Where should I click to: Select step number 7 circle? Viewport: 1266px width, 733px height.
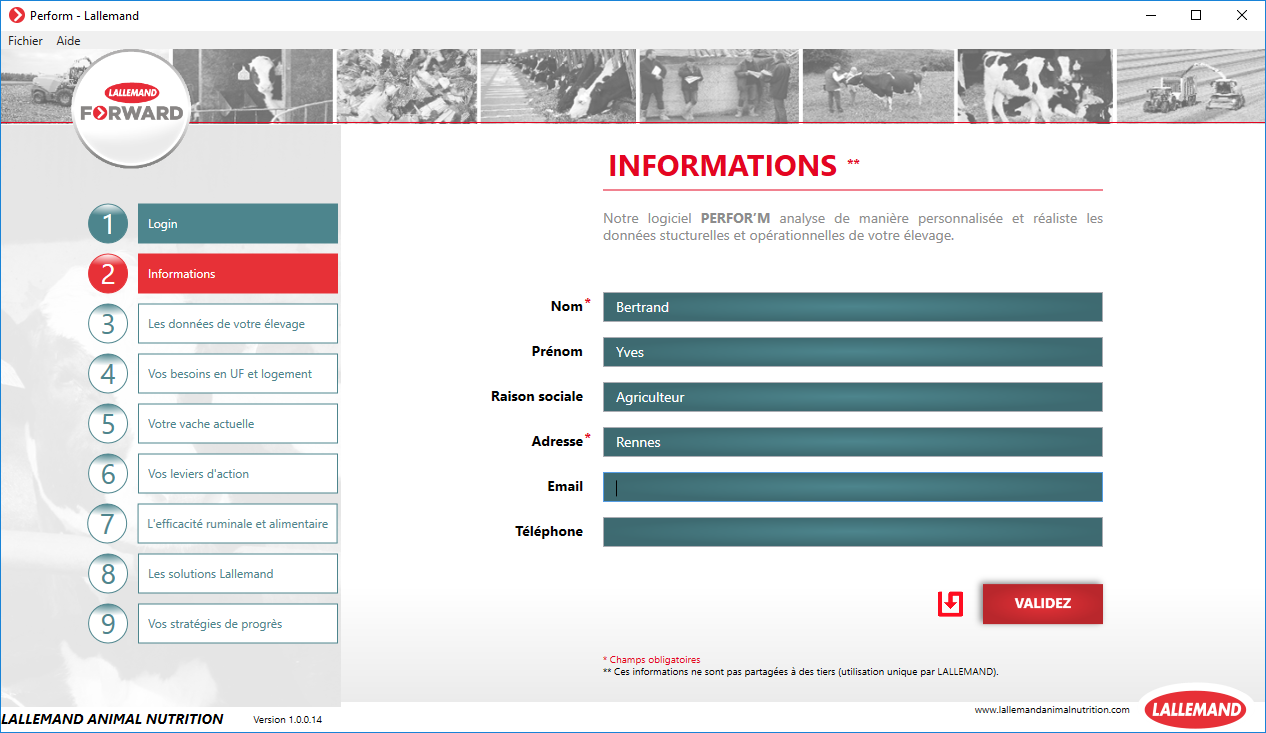pyautogui.click(x=108, y=524)
